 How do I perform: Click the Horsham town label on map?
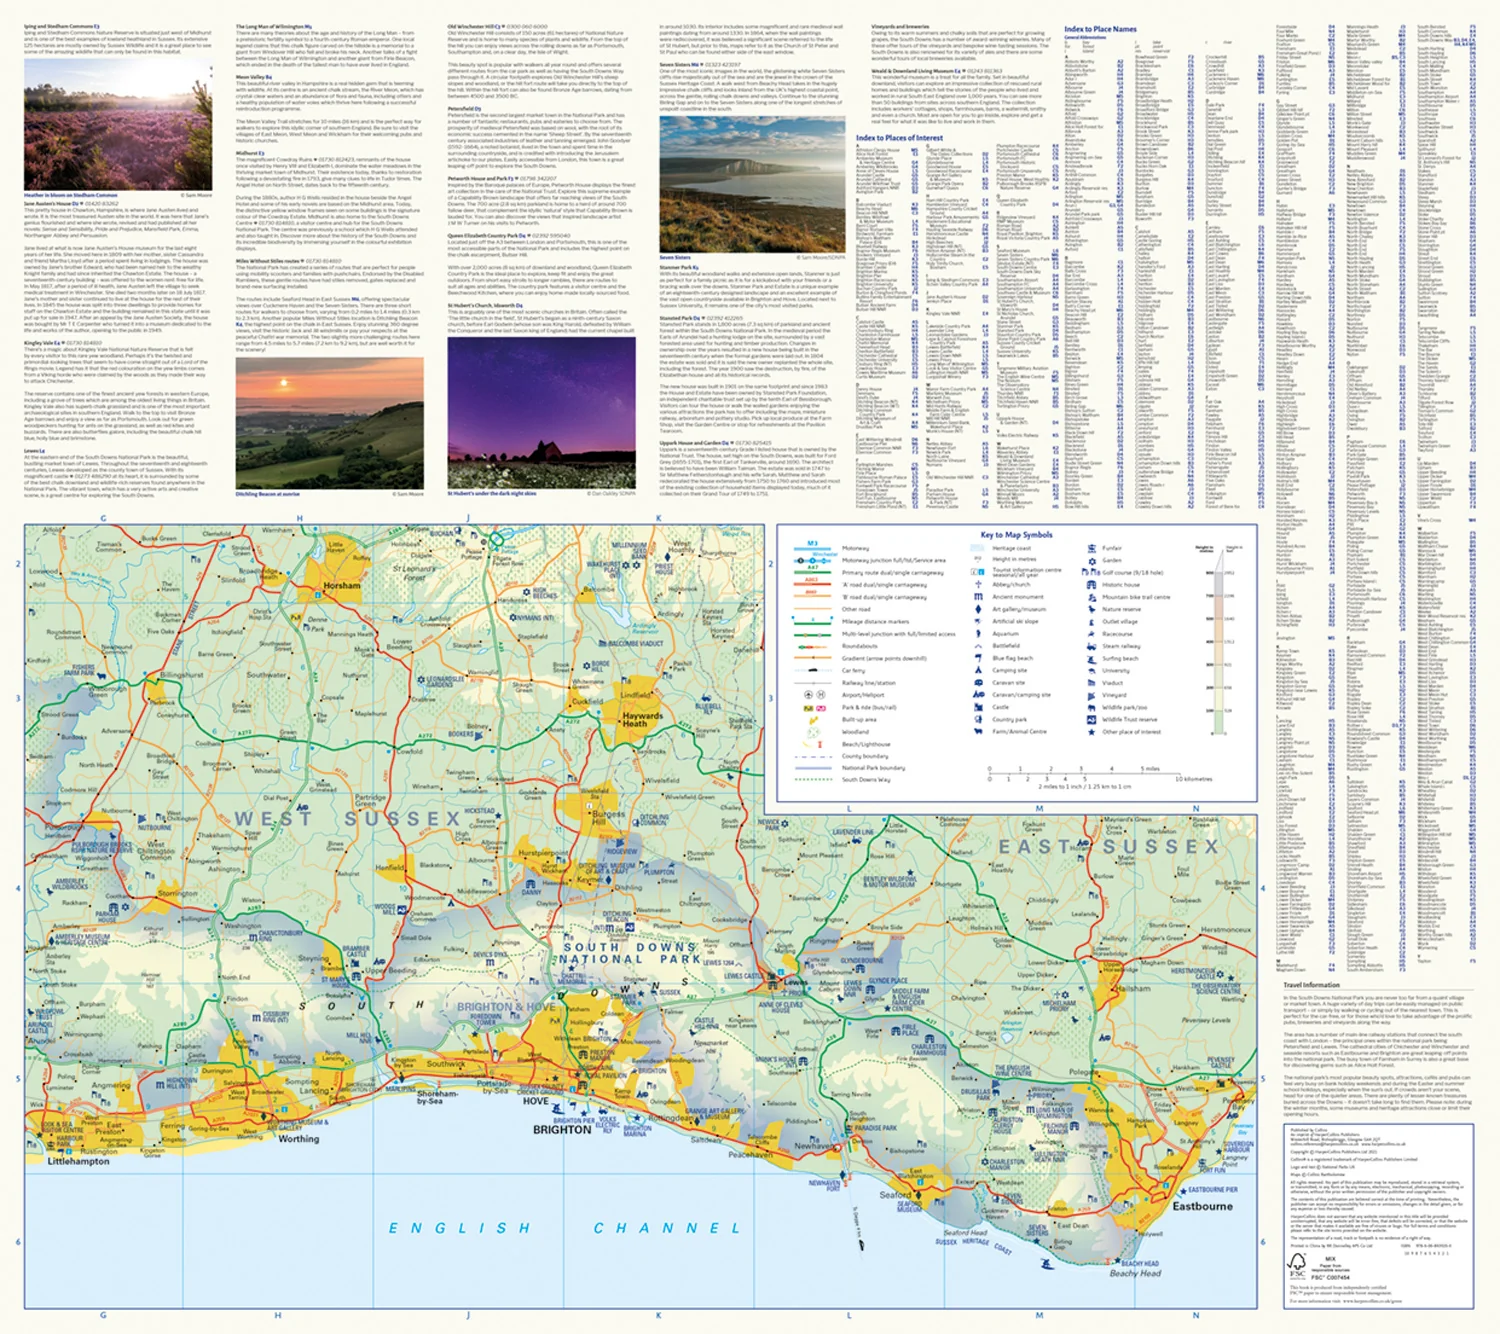point(342,586)
